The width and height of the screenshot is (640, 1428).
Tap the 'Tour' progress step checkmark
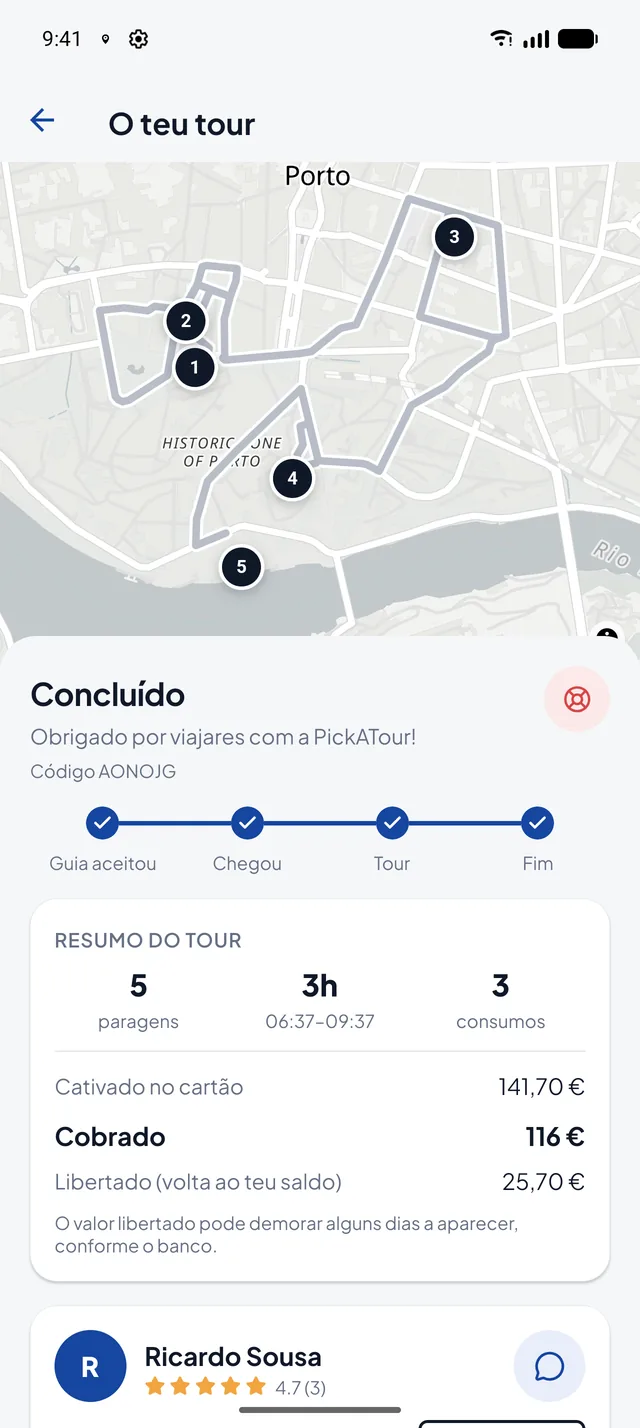(x=392, y=824)
